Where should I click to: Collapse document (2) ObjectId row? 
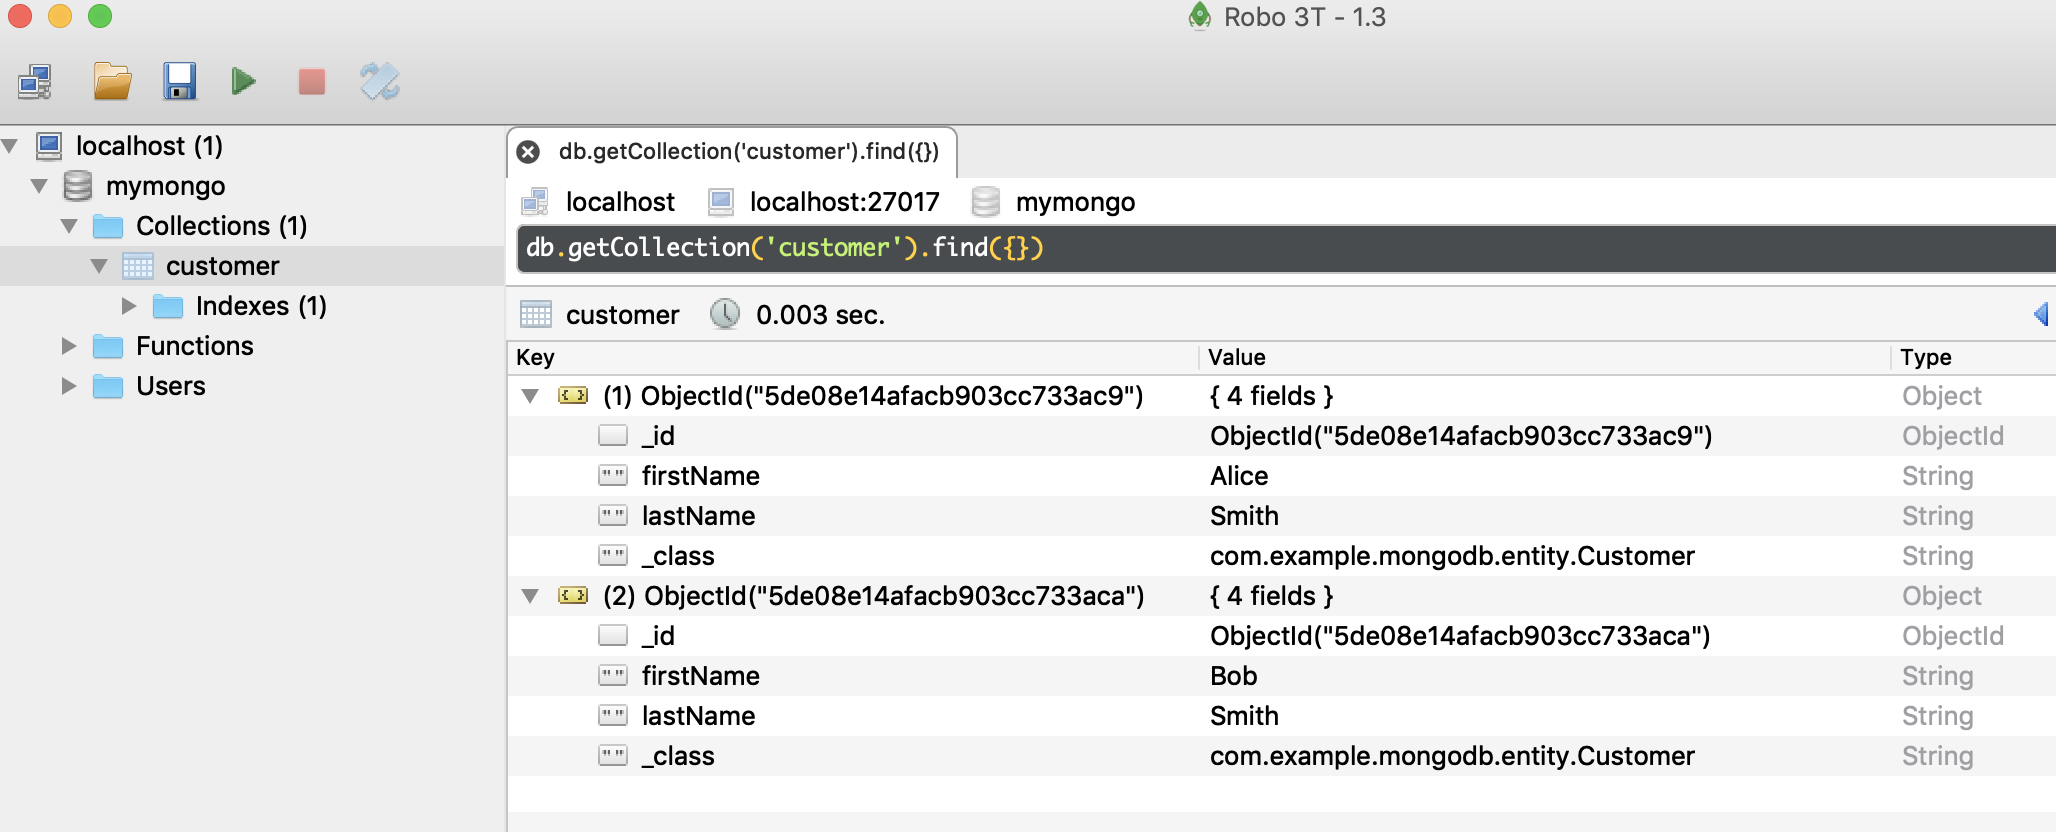coord(531,596)
